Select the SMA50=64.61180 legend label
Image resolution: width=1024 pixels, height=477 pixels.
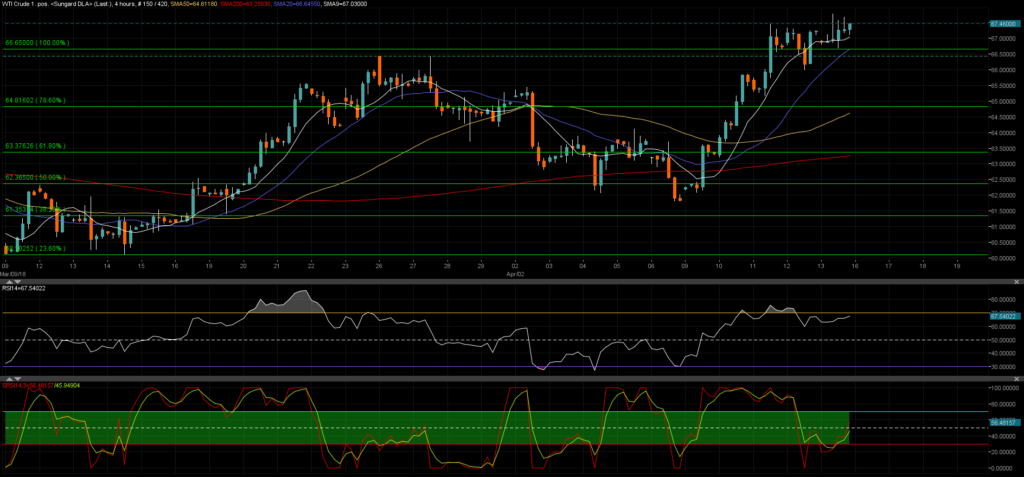[193, 4]
